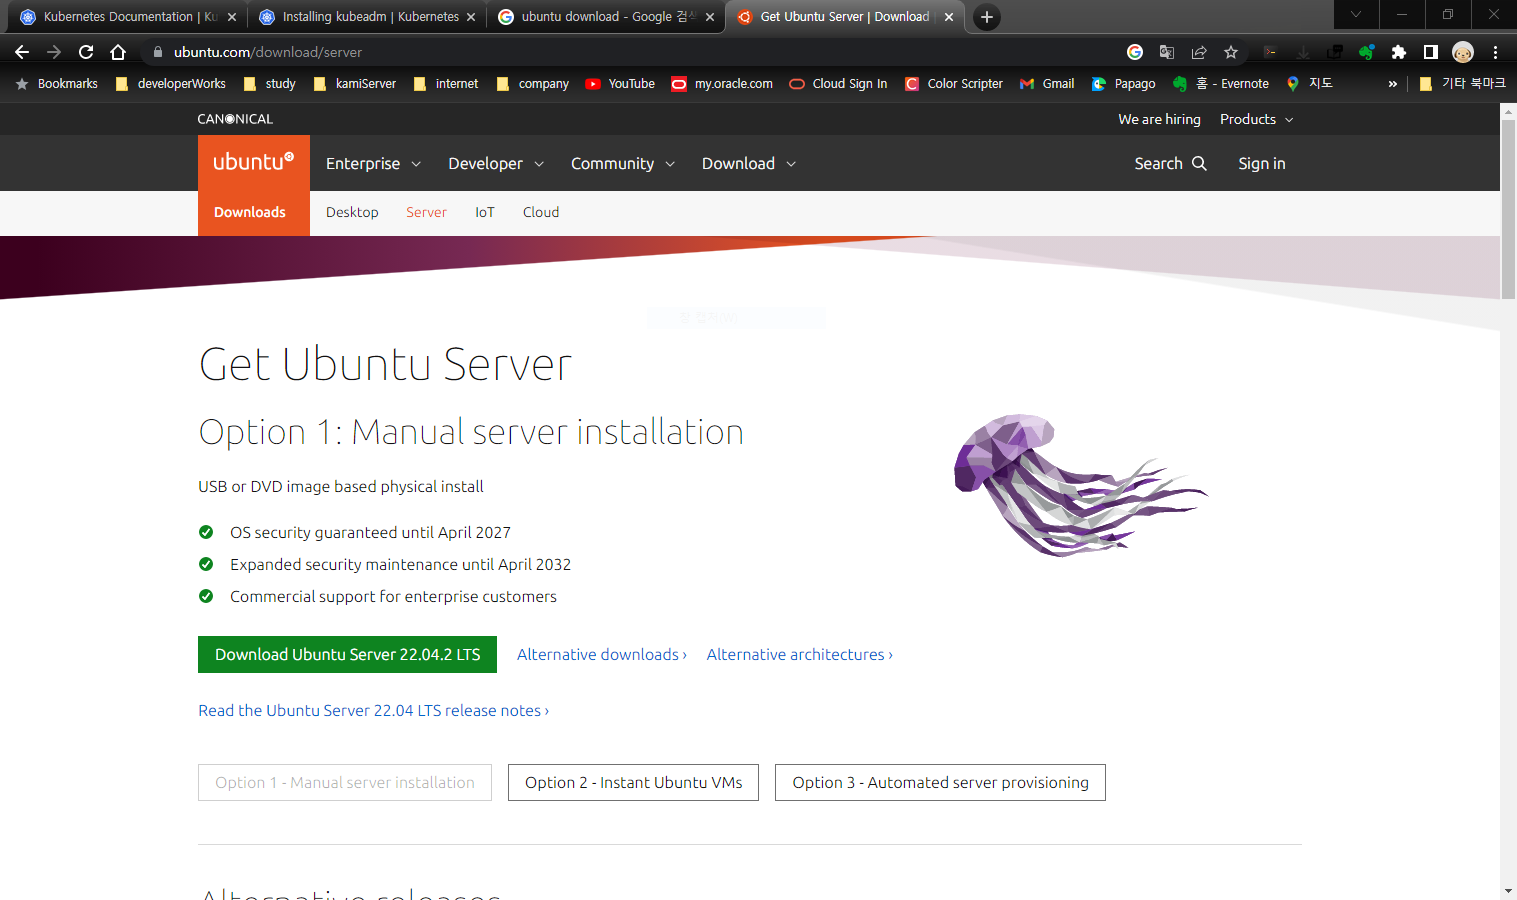The image size is (1517, 900).
Task: Expand the Download navigation menu
Action: (749, 163)
